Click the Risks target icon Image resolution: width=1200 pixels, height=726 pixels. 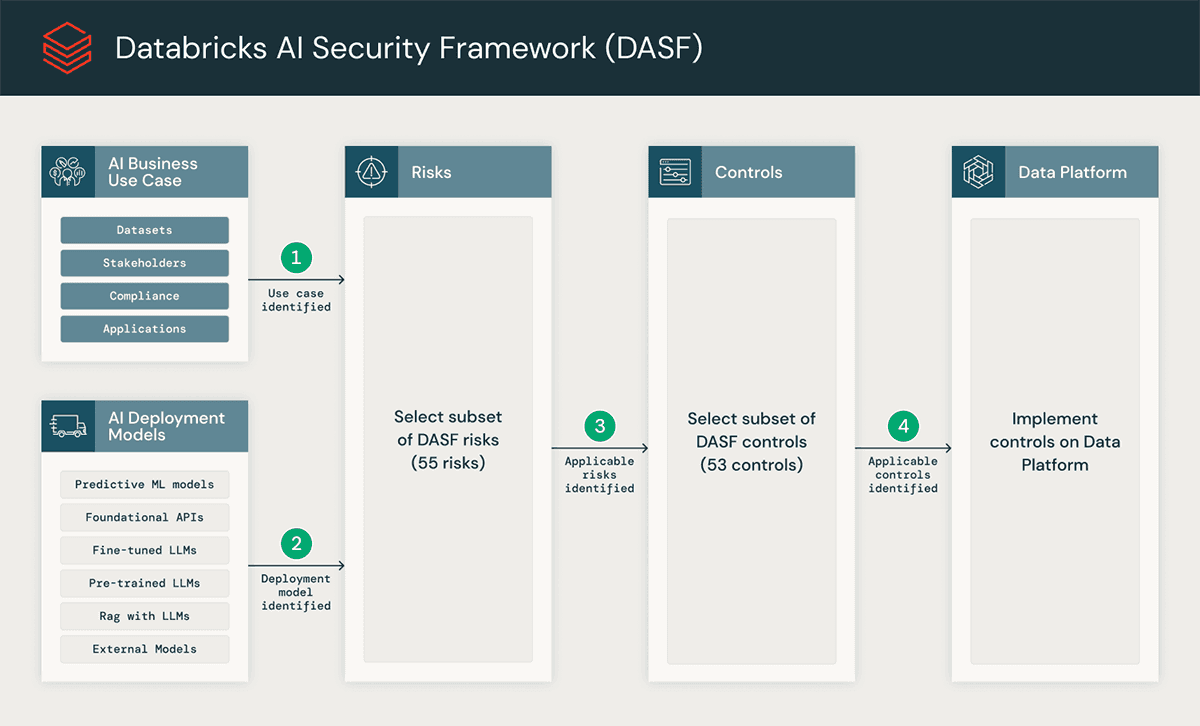371,171
